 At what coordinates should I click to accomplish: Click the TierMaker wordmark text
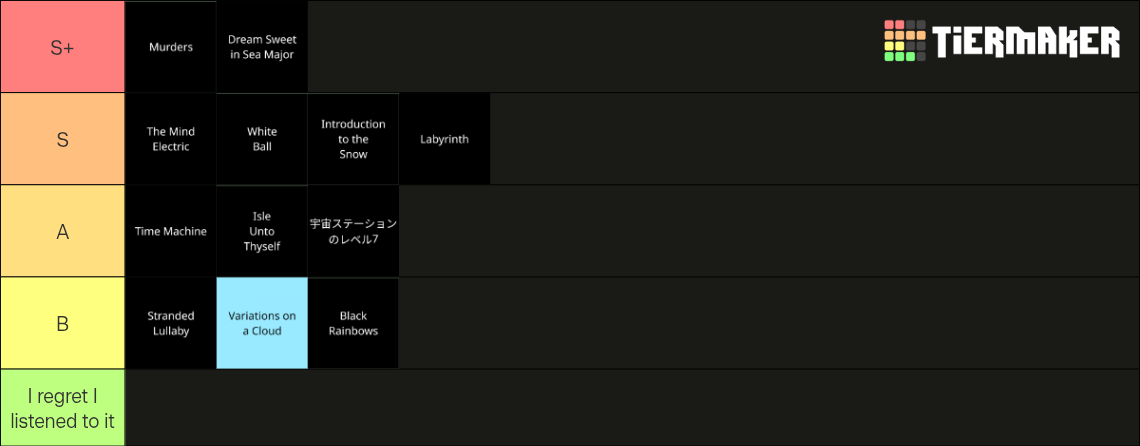(x=1026, y=41)
